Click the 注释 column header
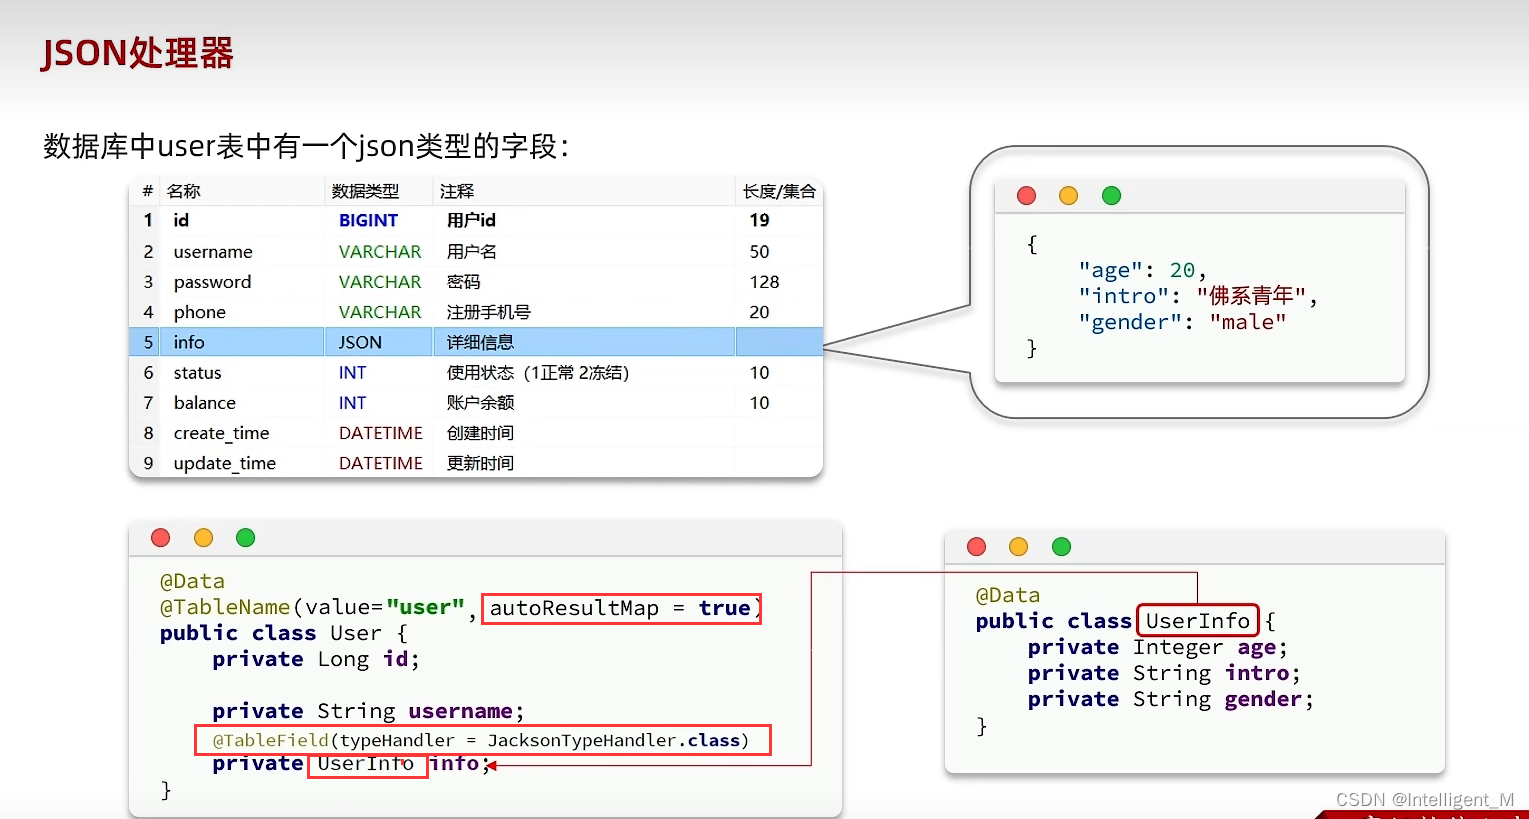The image size is (1529, 819). pos(457,191)
